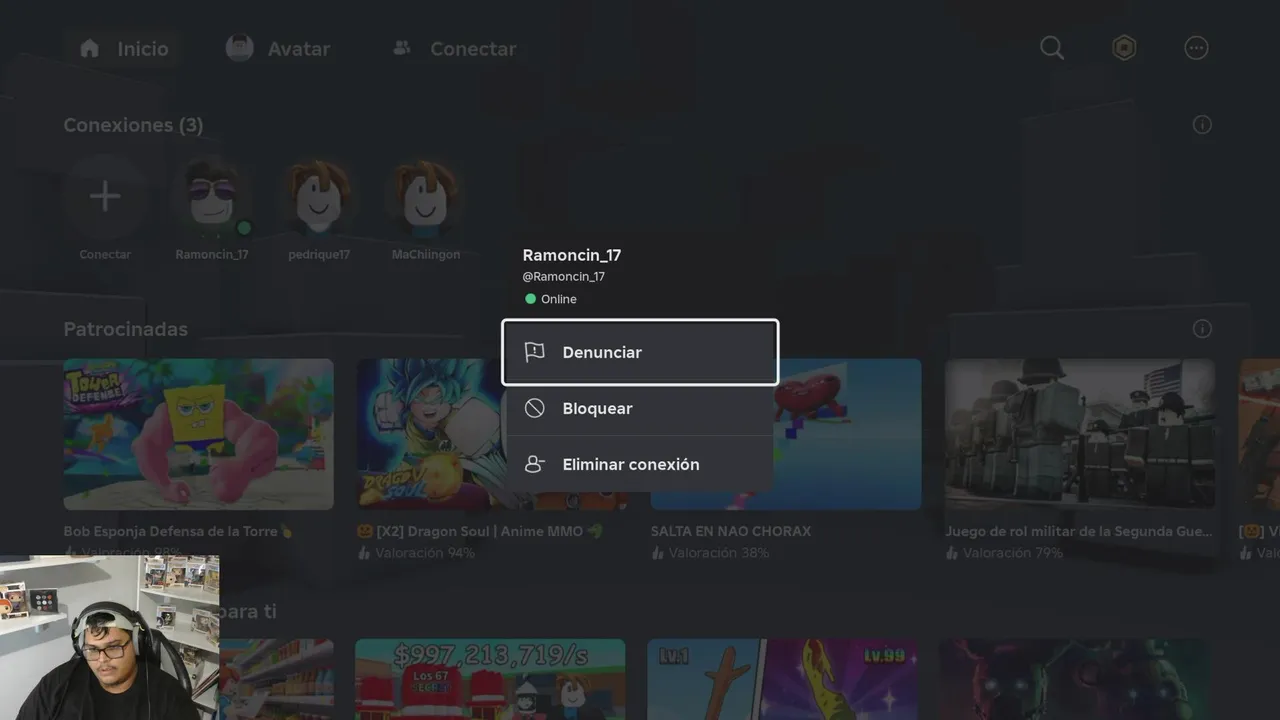Click the info icon beside Patrocinadas
Screen dimensions: 1280x720
(x=1202, y=329)
